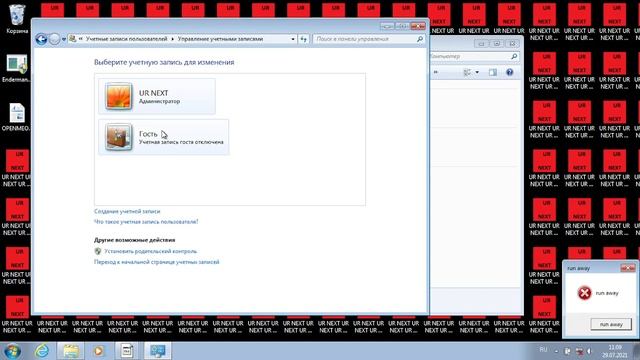
Task: Click red error icon in run away dialog
Action: (x=584, y=293)
